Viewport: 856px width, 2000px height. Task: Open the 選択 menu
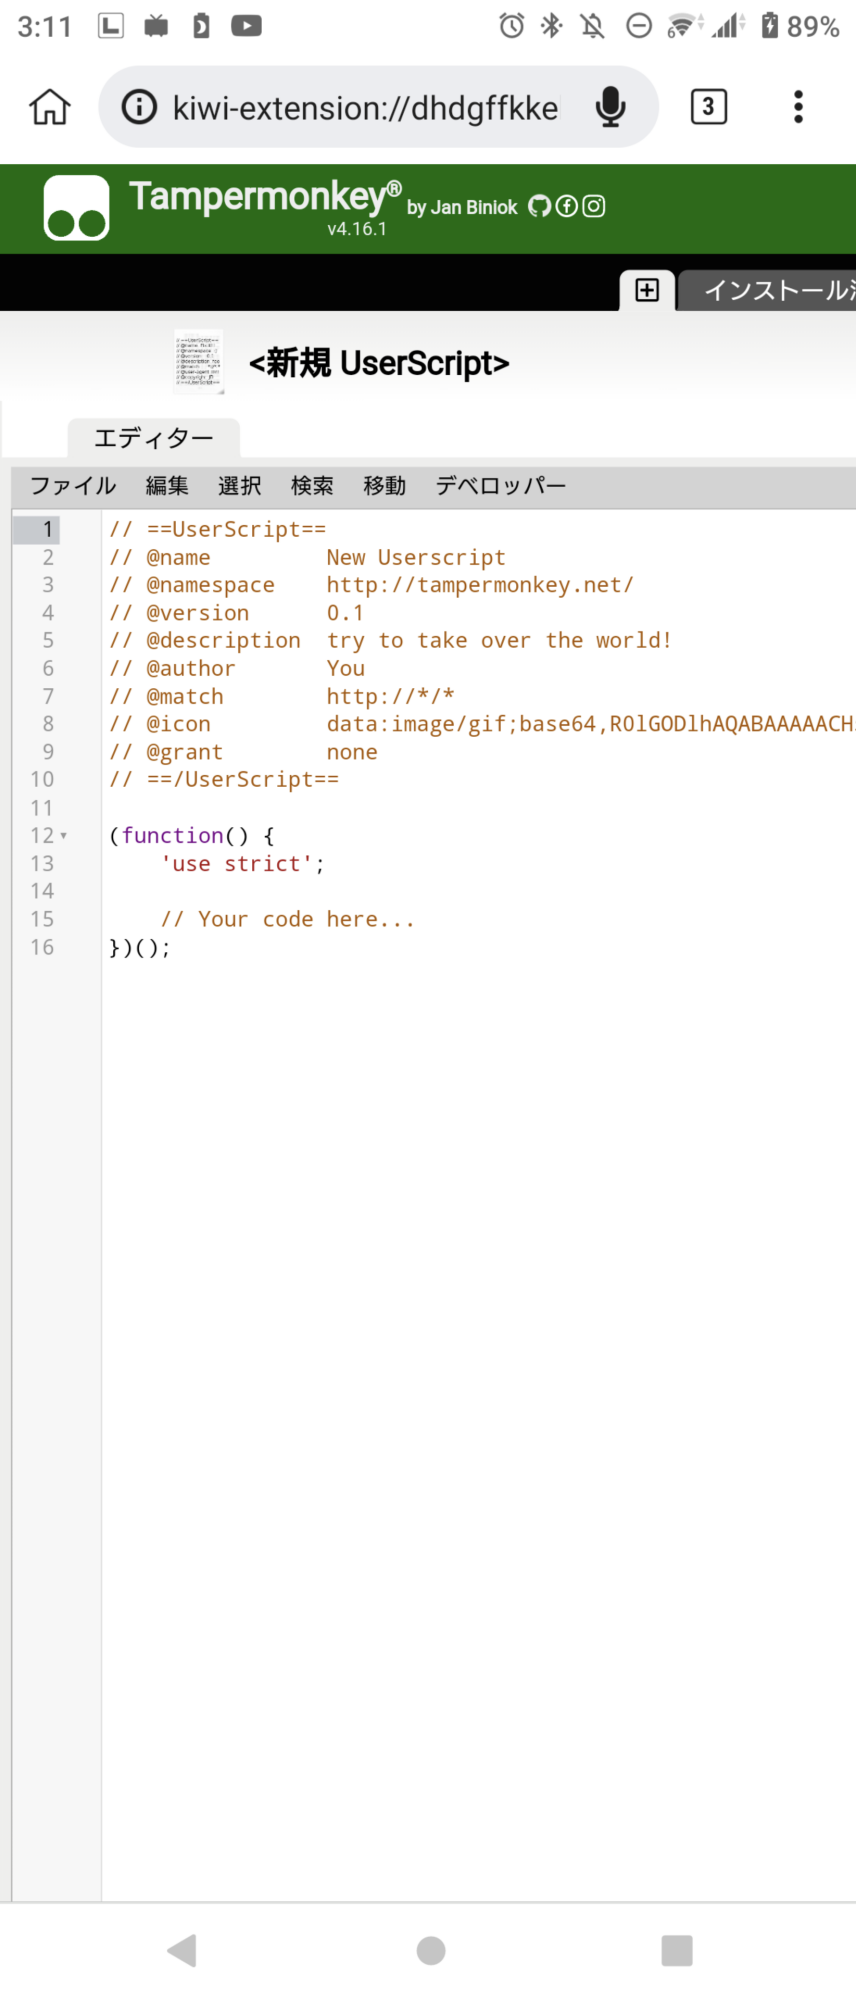pyautogui.click(x=240, y=486)
